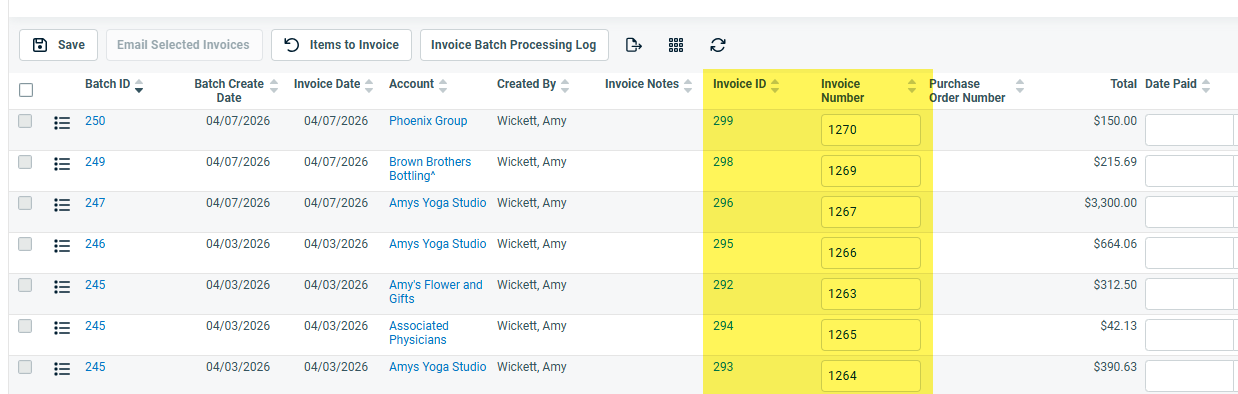This screenshot has height=394, width=1238.
Task: Sort by Batch ID column arrows
Action: click(139, 86)
